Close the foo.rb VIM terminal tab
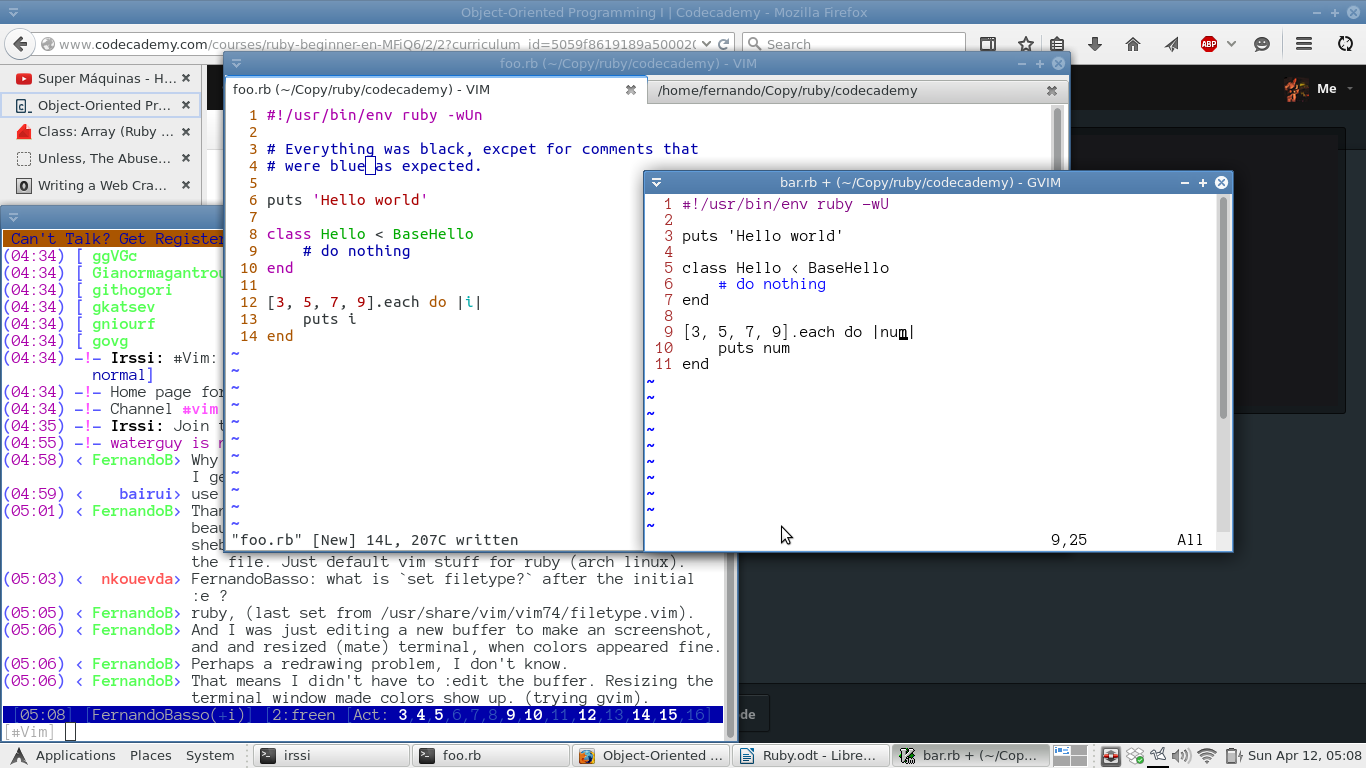The width and height of the screenshot is (1366, 768). pyautogui.click(x=631, y=90)
